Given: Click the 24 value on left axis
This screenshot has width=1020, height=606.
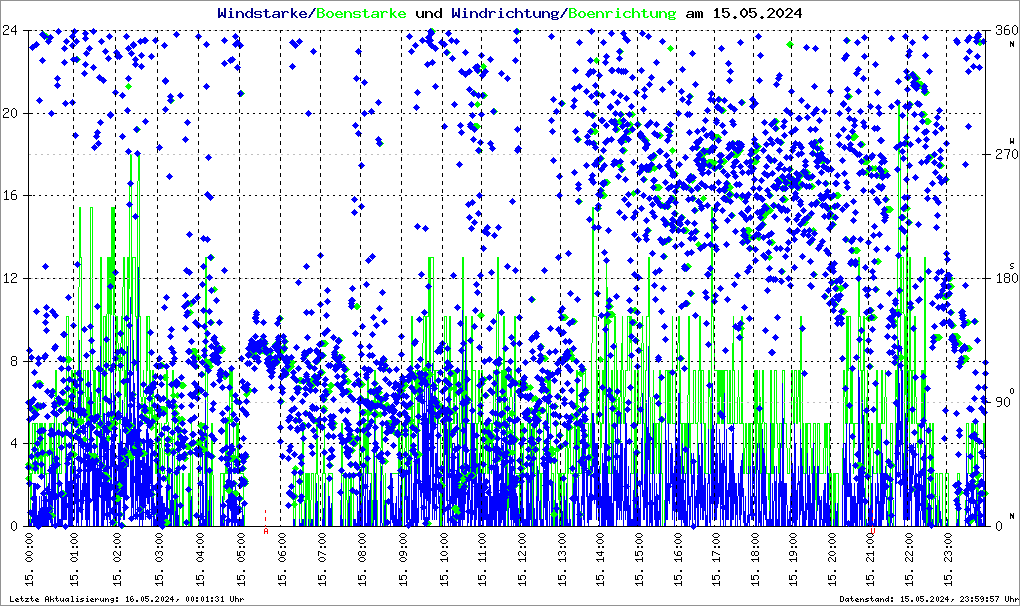Looking at the screenshot, I should pyautogui.click(x=11, y=30).
